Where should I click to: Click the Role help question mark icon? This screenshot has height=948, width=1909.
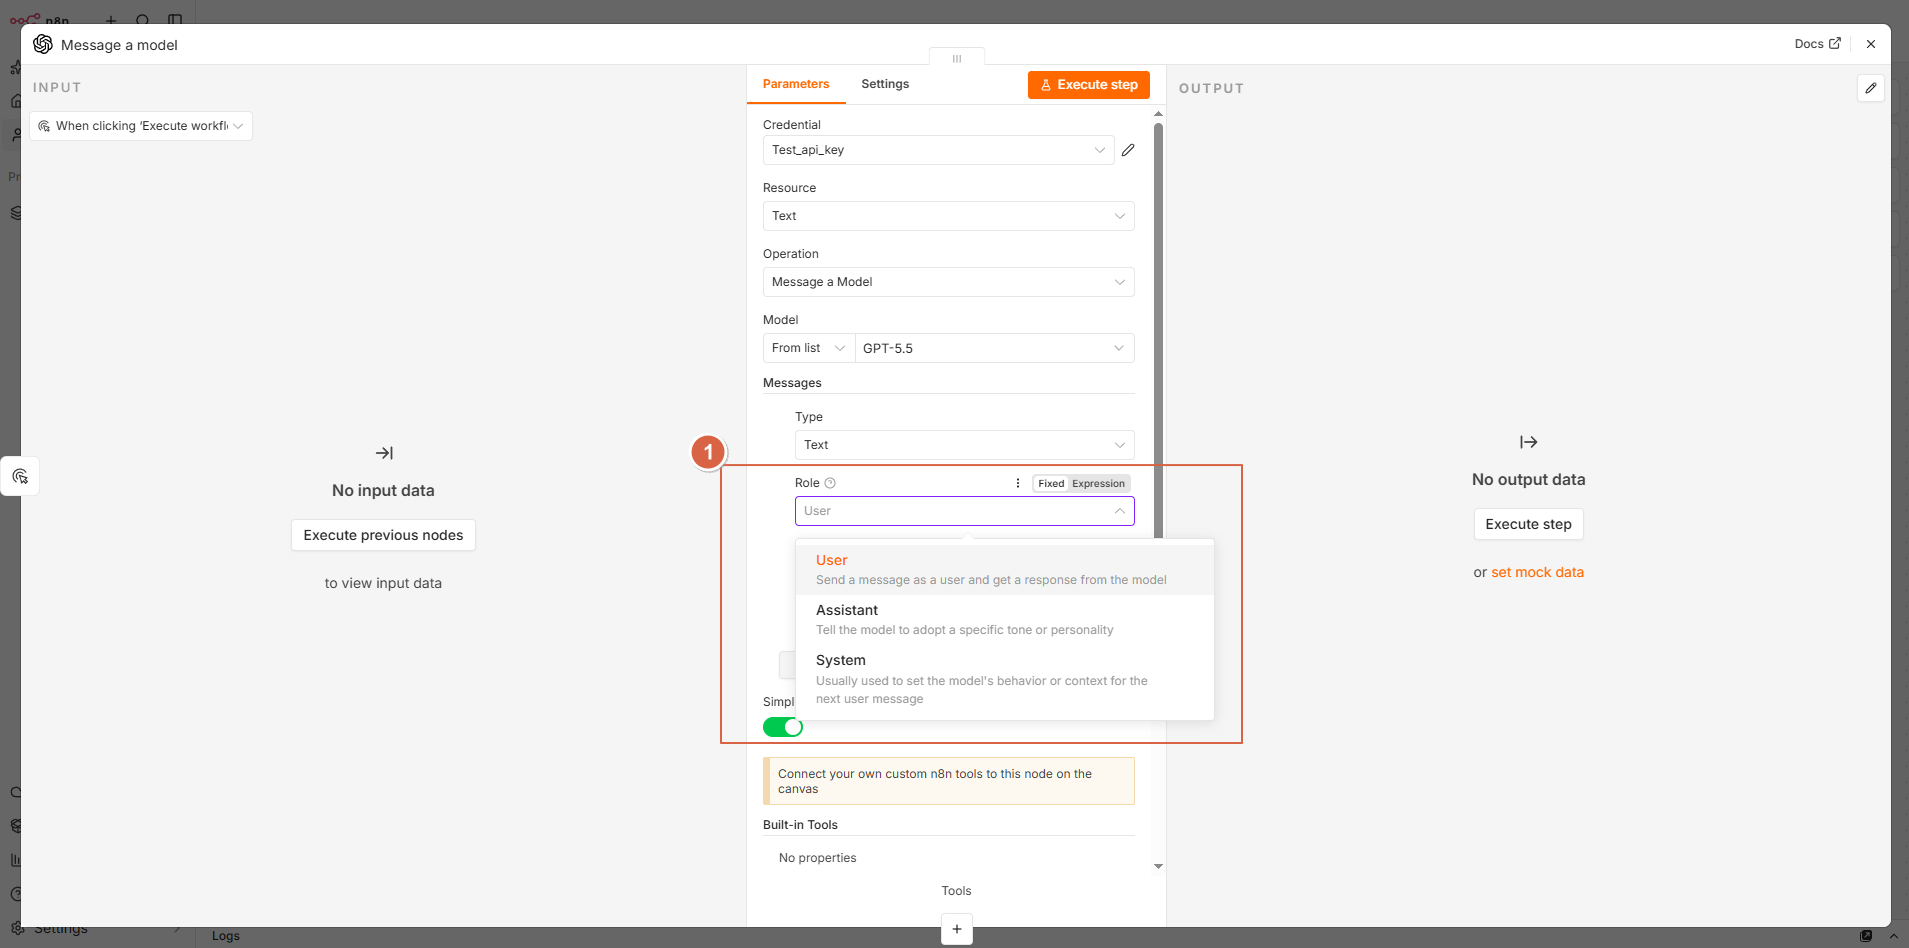point(830,483)
